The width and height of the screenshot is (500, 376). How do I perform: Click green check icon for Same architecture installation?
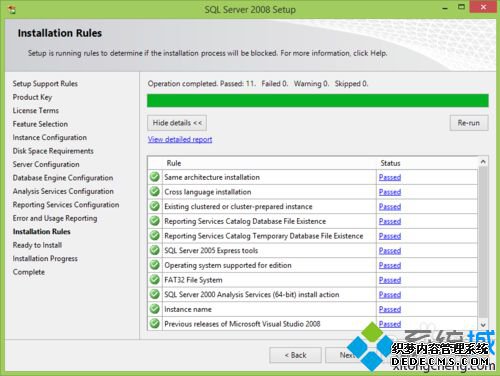tap(155, 177)
